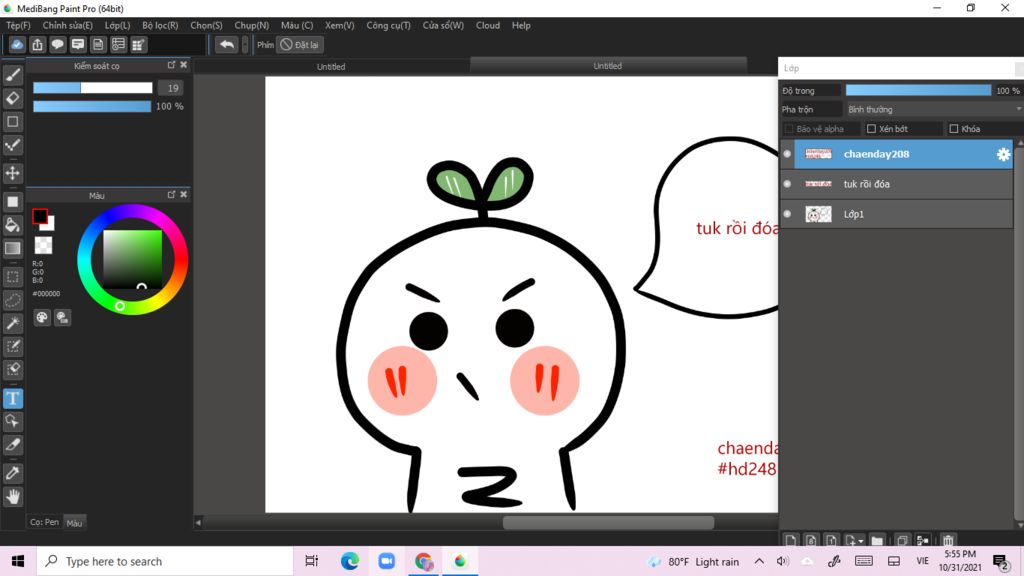This screenshot has height=576, width=1024.
Task: Toggle the Bảo vệ alpha checkbox
Action: [x=788, y=129]
